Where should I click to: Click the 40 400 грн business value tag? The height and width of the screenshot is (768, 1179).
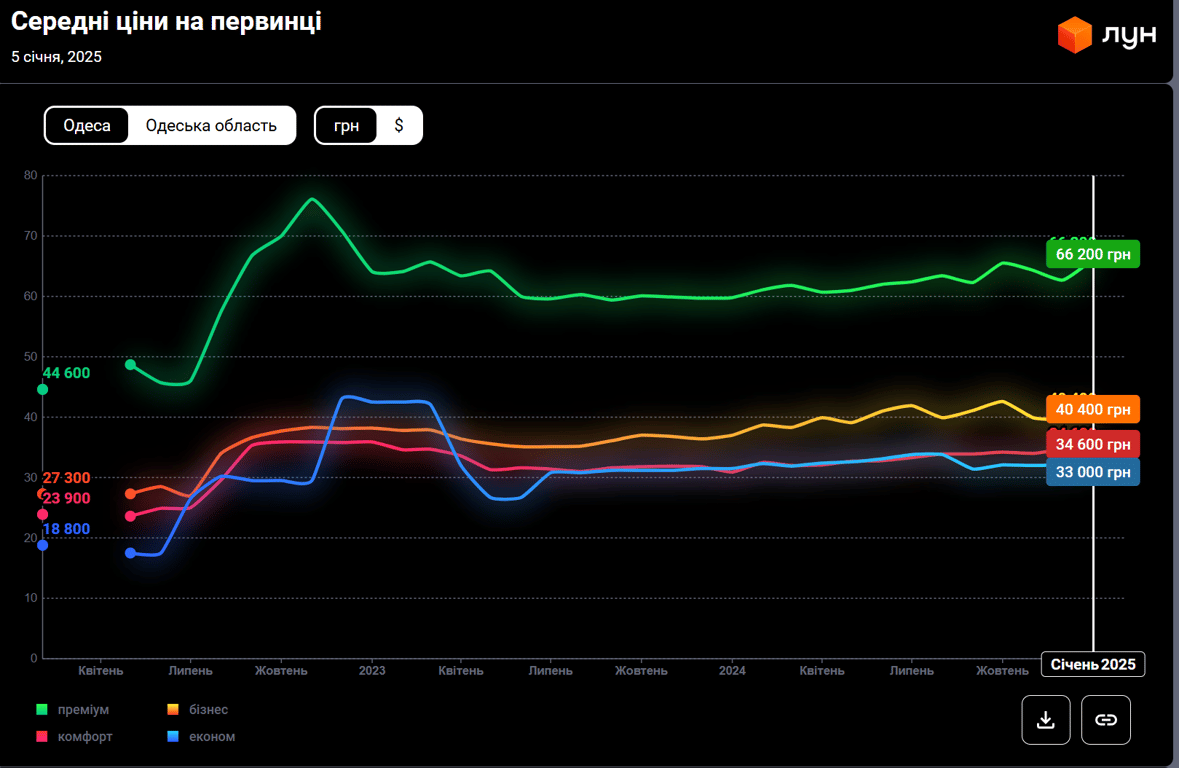tap(1093, 410)
